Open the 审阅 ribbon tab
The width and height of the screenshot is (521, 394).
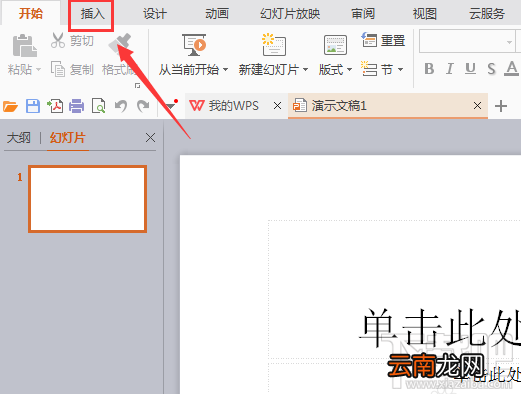pyautogui.click(x=363, y=14)
